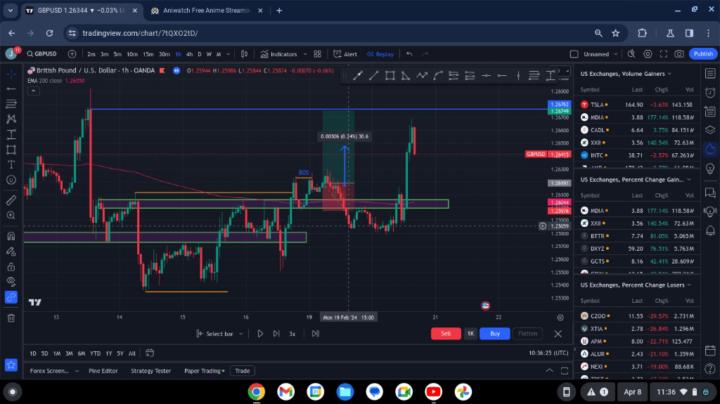This screenshot has width=720, height=404.
Task: Close the replay toolbar
Action: point(558,334)
